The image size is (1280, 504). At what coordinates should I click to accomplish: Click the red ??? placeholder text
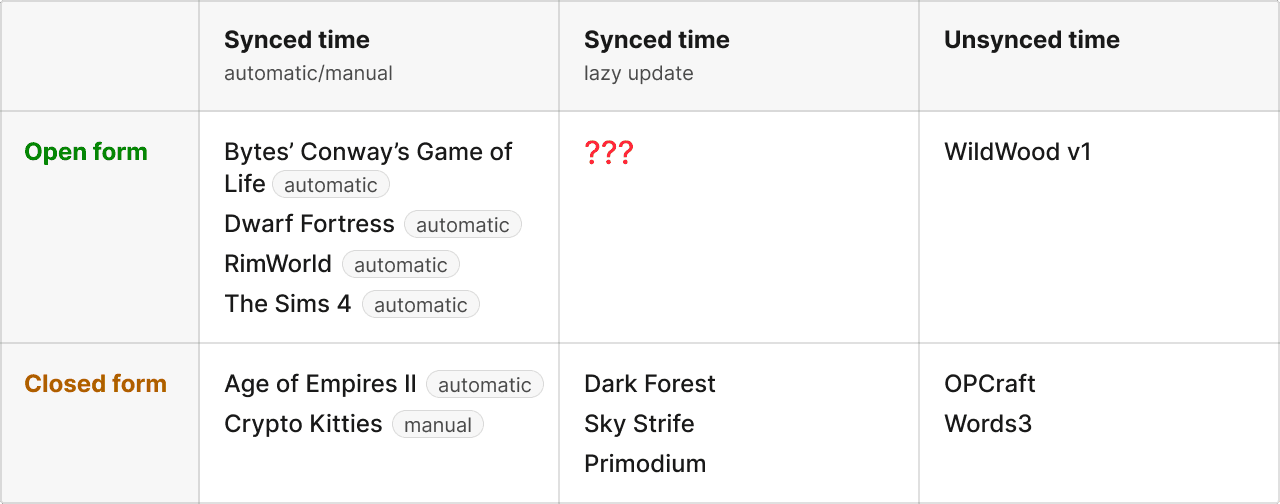coord(609,153)
